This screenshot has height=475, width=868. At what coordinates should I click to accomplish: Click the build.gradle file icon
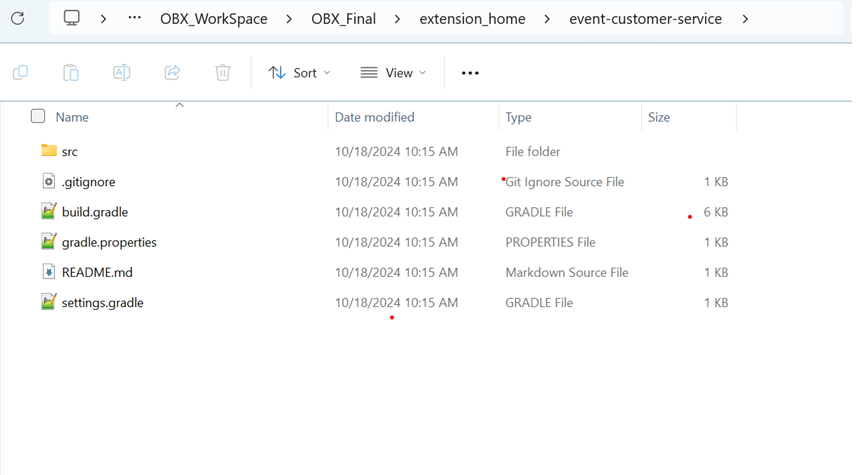point(49,211)
